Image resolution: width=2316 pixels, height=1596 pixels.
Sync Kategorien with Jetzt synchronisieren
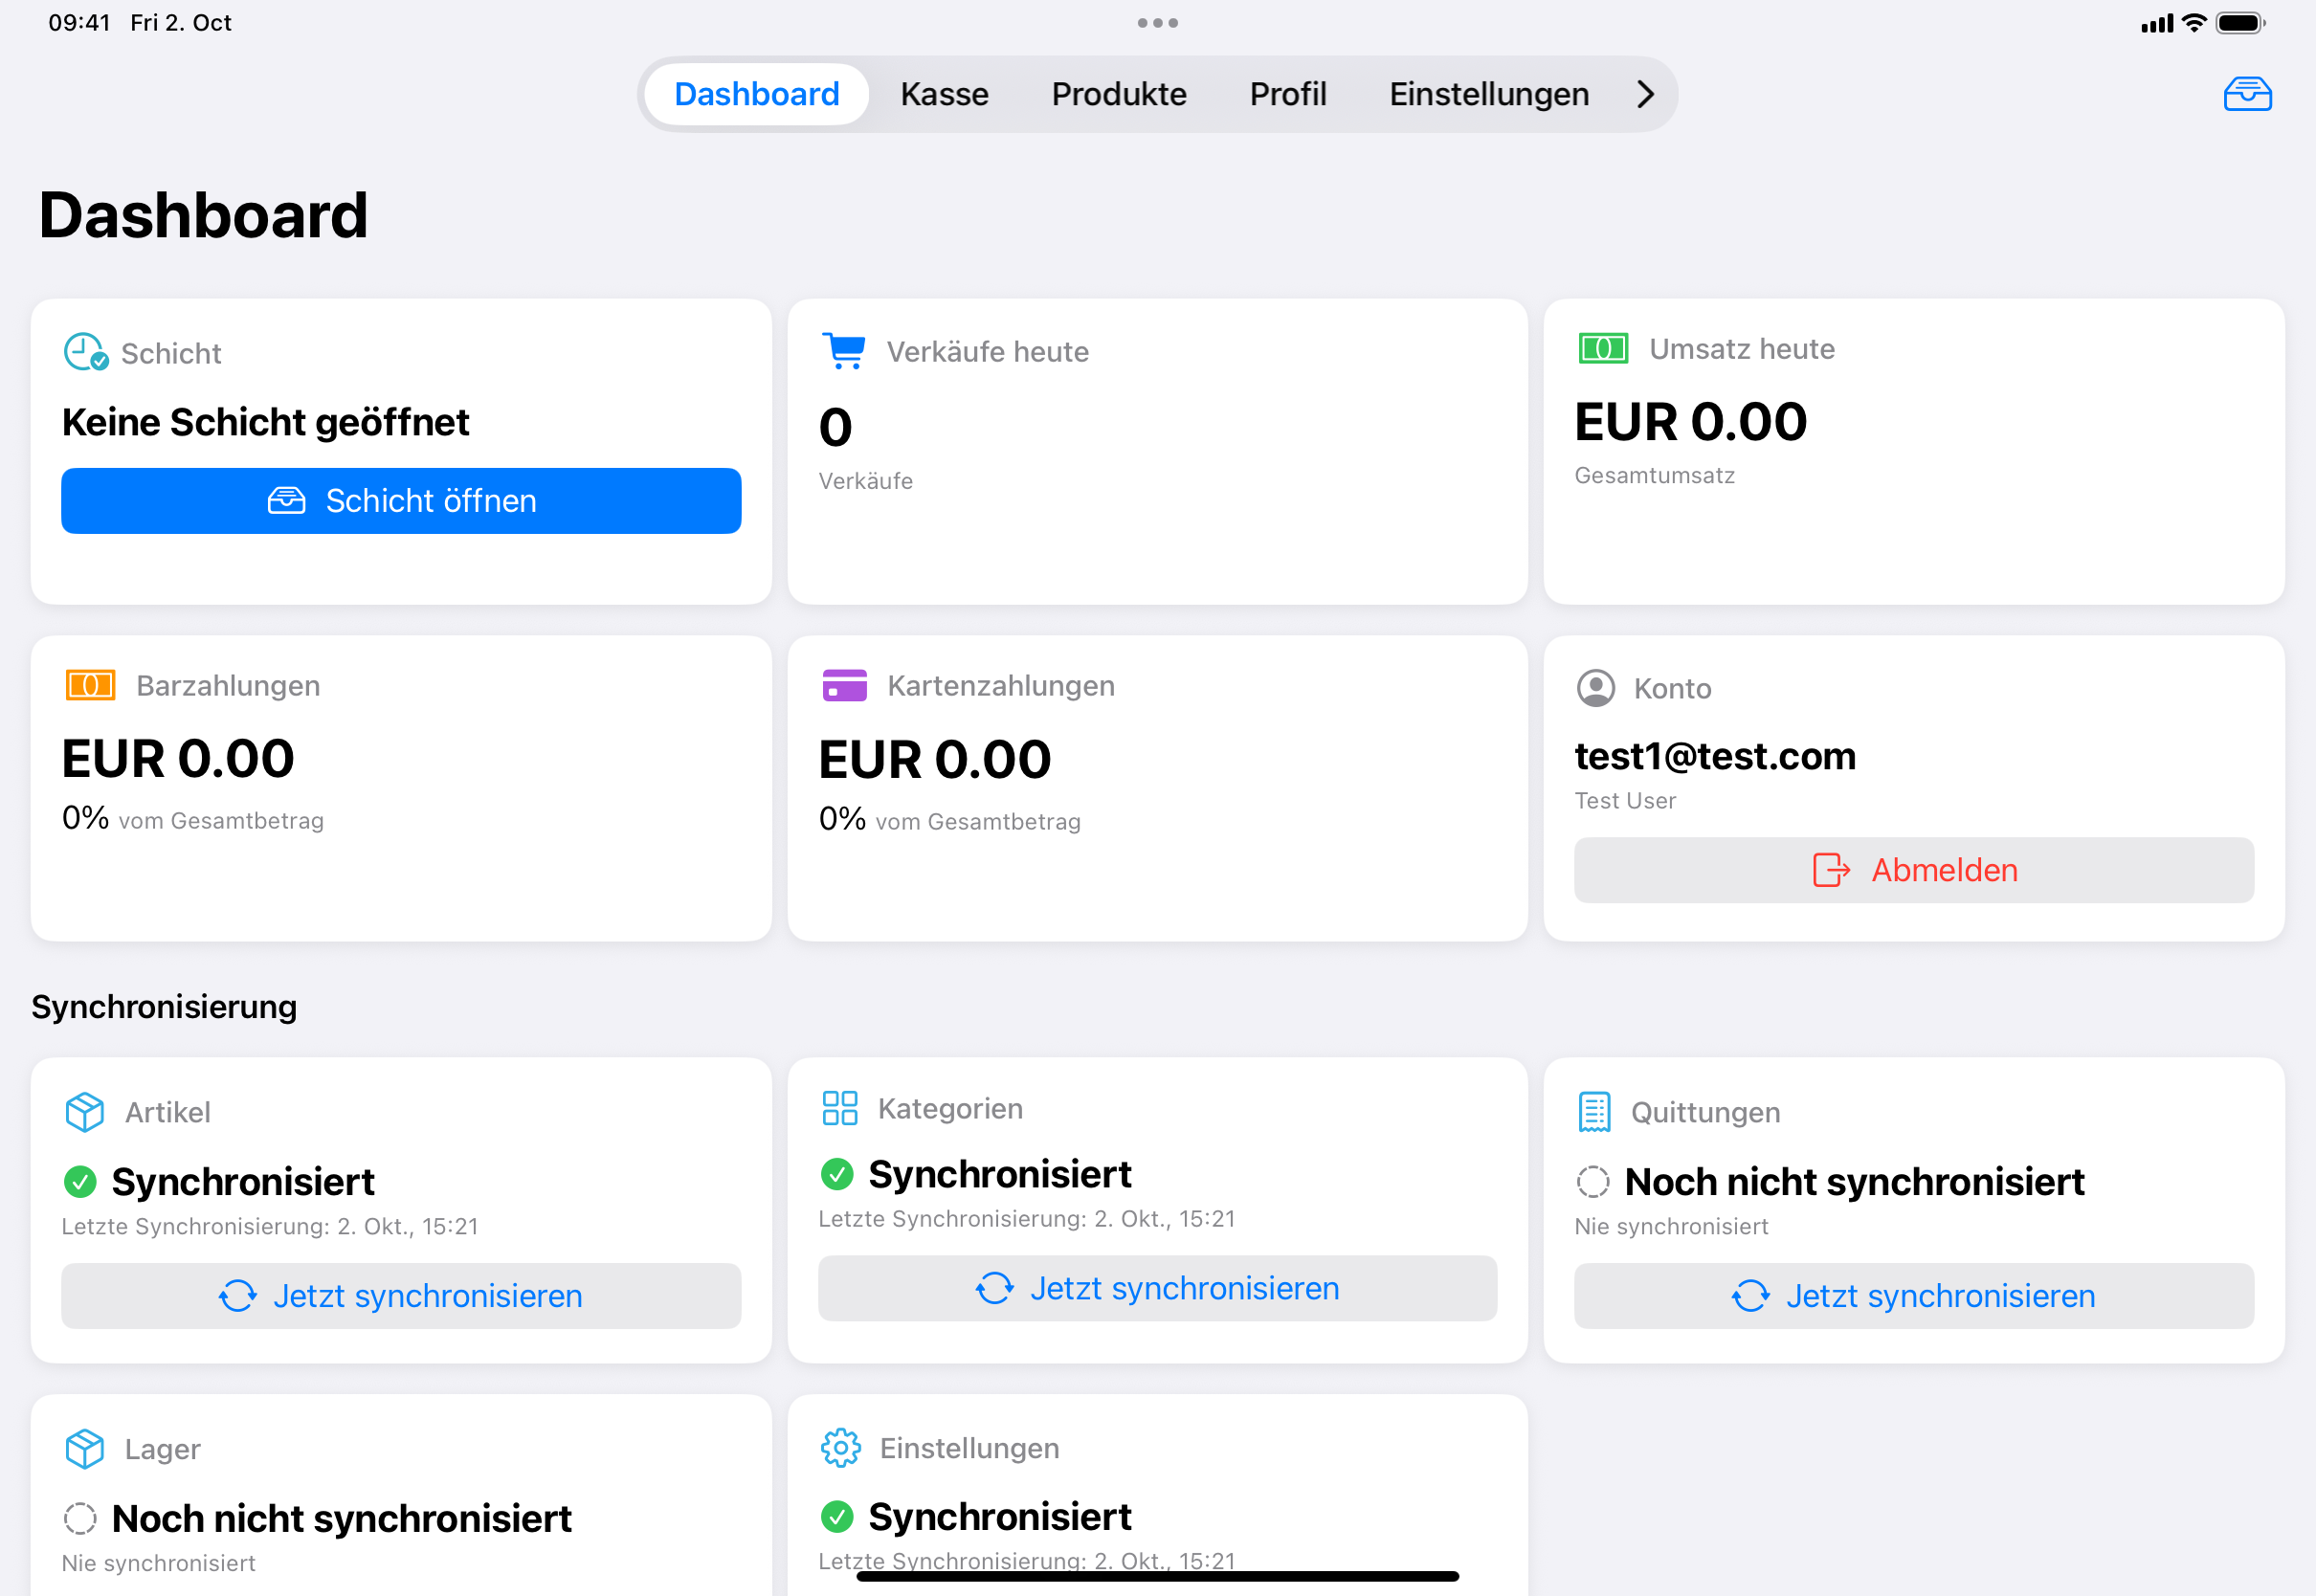[x=1158, y=1288]
